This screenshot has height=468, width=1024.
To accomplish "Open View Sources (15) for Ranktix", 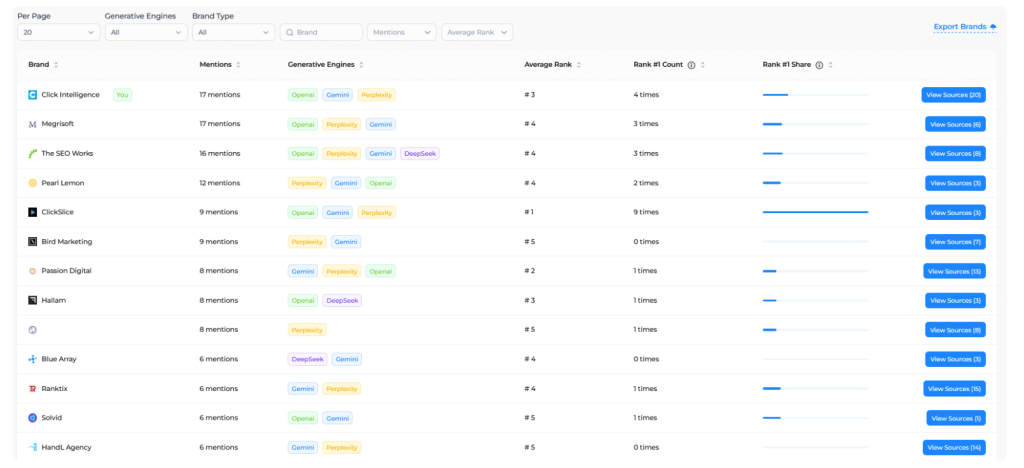I will click(x=954, y=388).
